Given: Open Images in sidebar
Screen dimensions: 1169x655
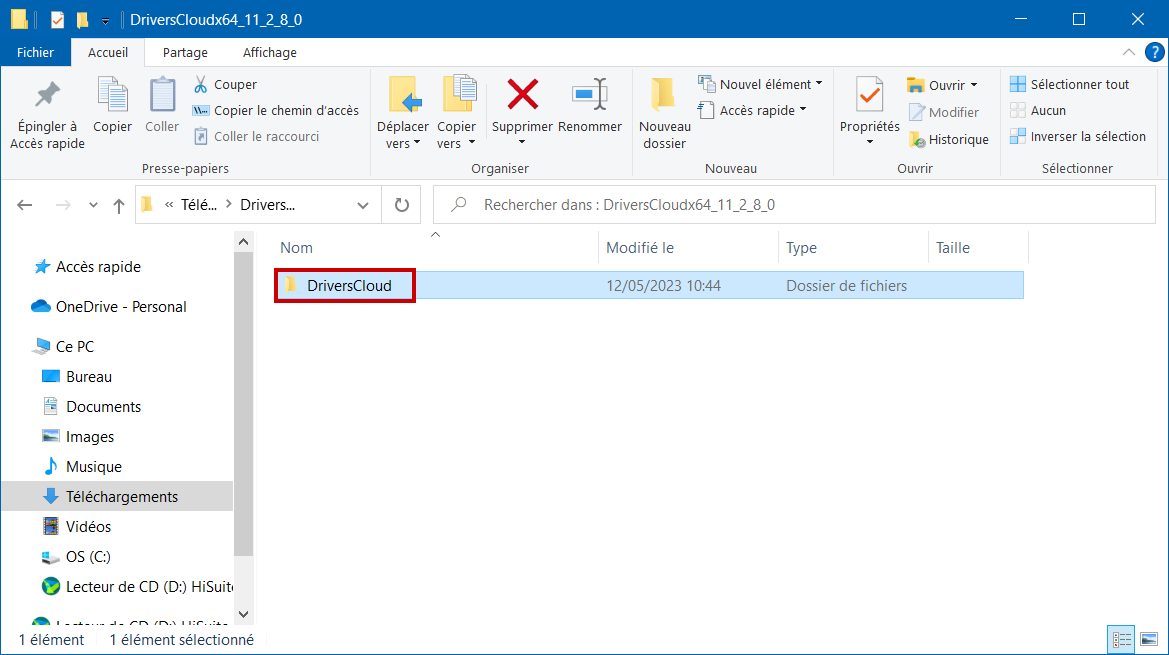Looking at the screenshot, I should (78, 437).
